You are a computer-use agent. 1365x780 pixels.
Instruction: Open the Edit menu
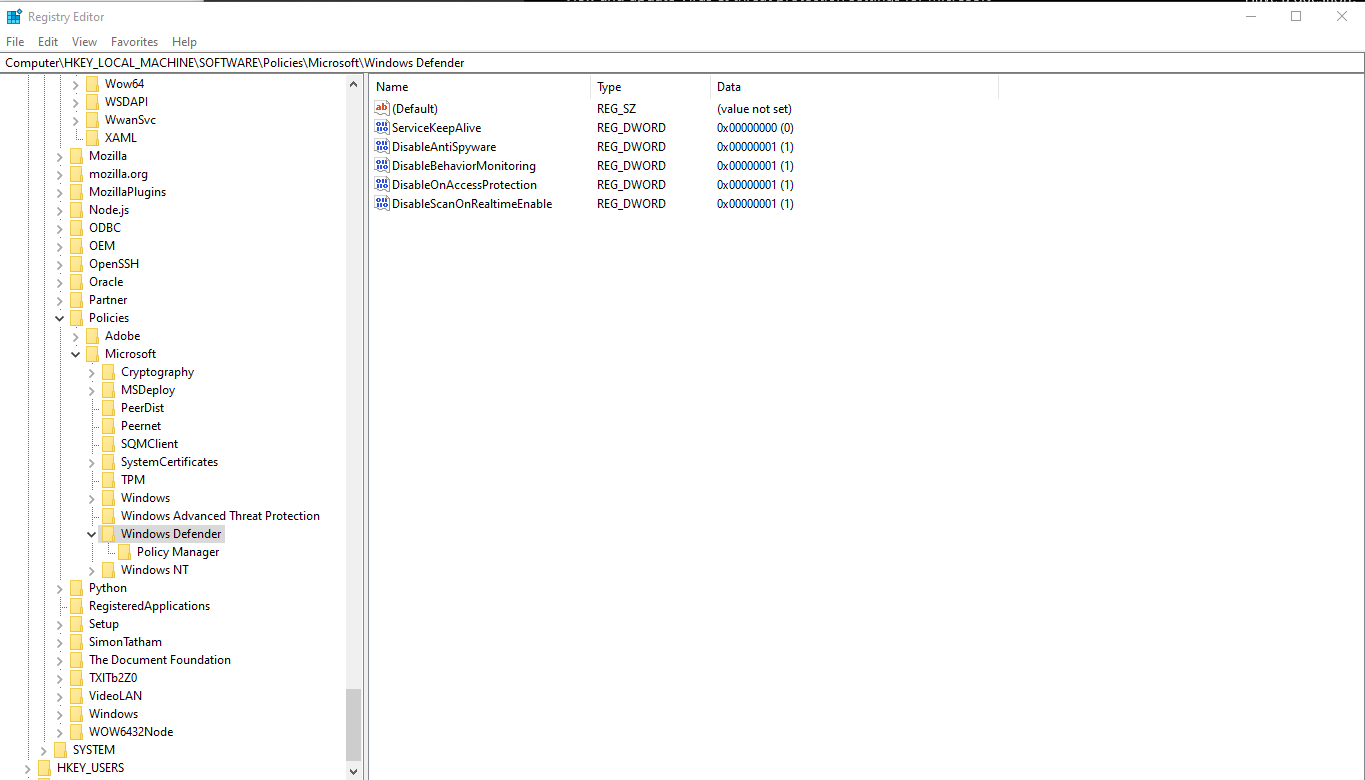[46, 41]
